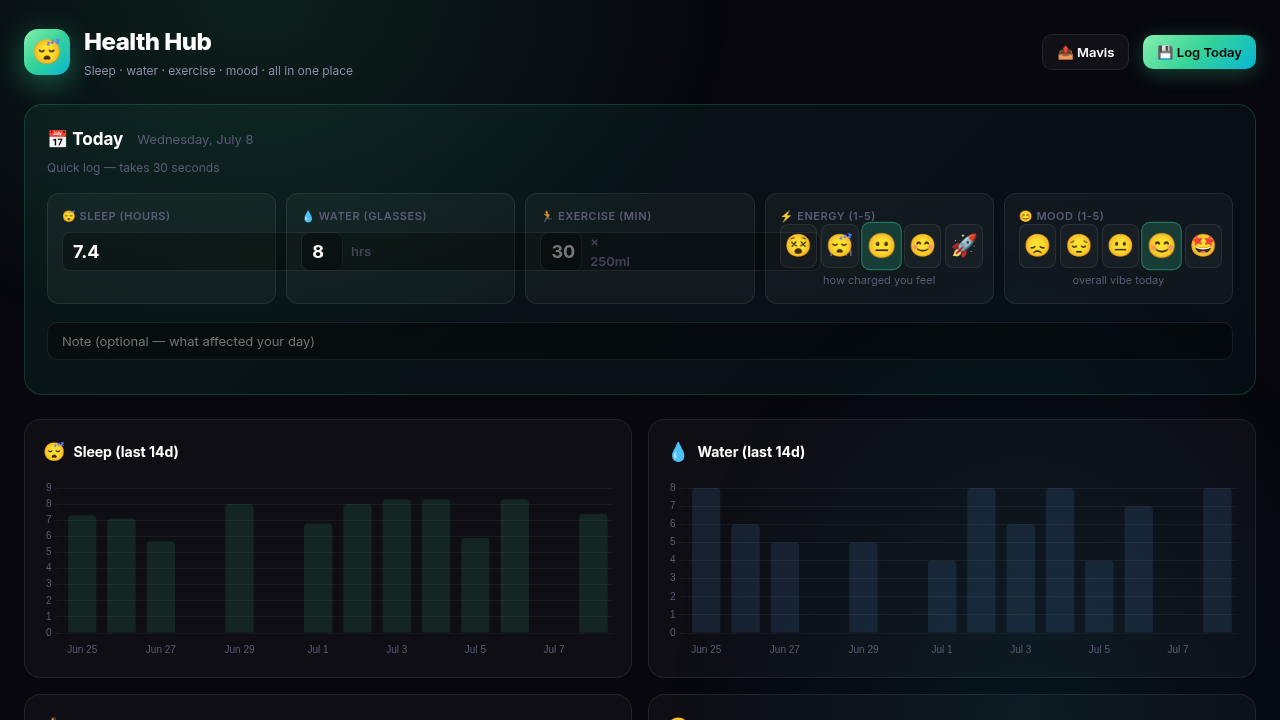
Task: Select the smiling face mood
Action: (x=1161, y=246)
